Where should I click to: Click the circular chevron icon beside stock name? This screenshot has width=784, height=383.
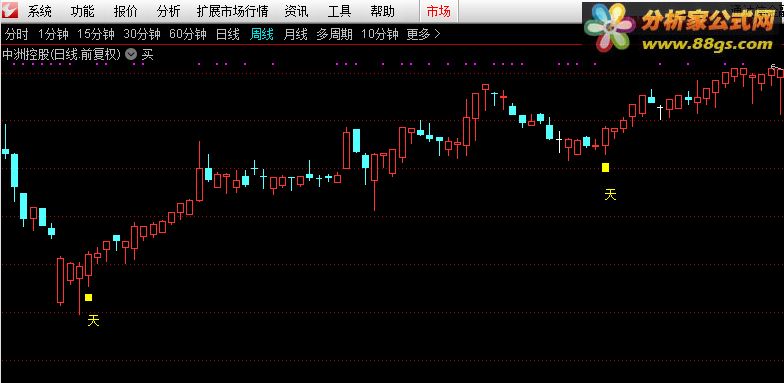tap(131, 54)
